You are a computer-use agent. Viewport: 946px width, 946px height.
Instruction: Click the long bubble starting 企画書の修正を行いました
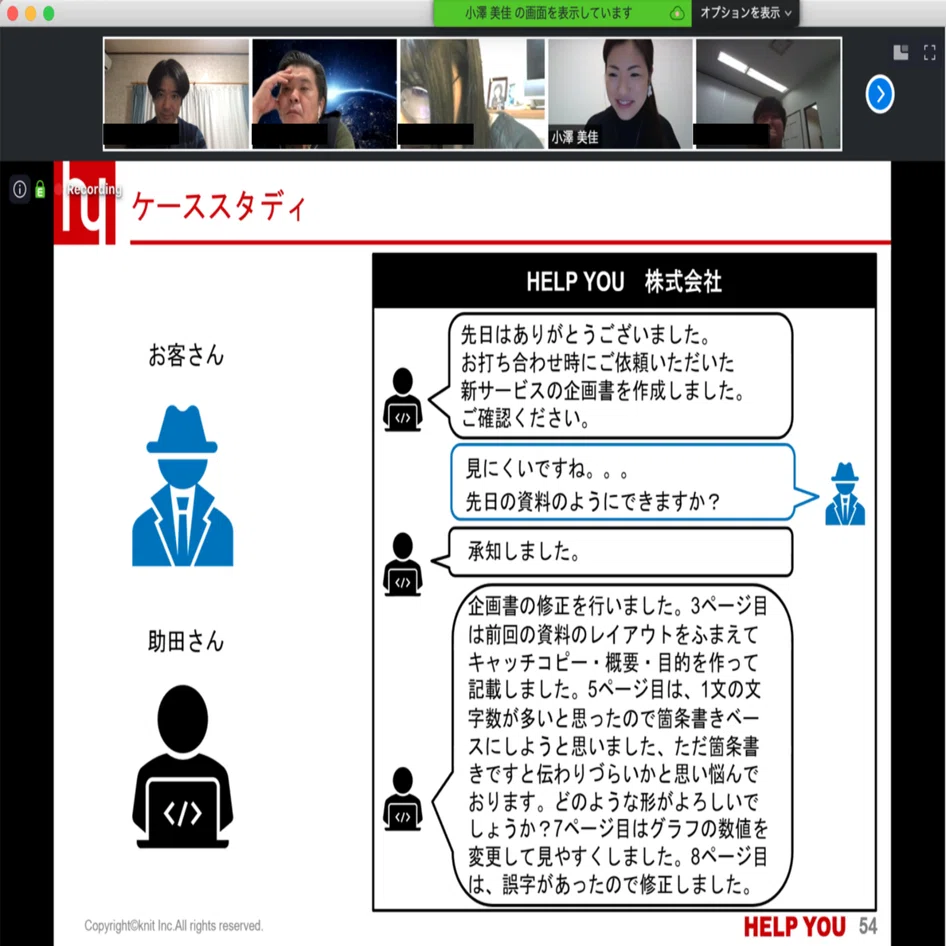tap(621, 745)
